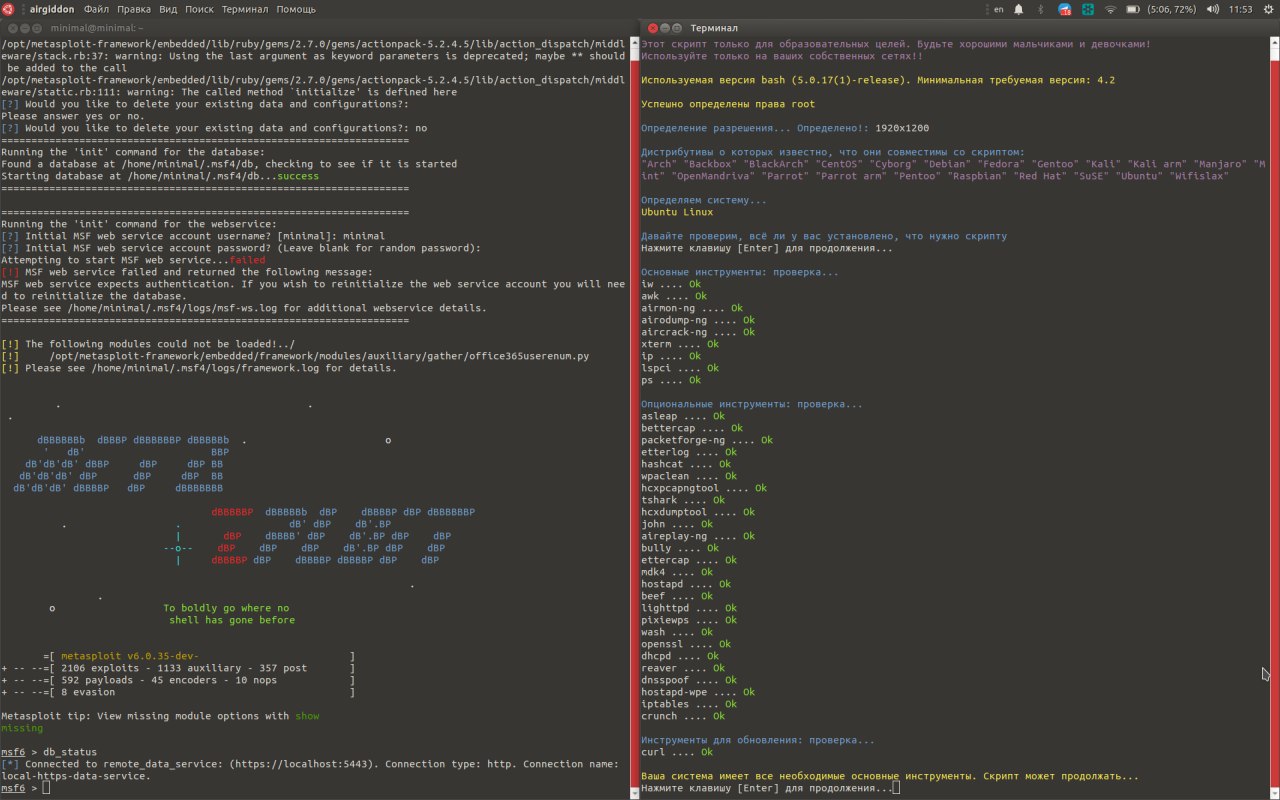The image size is (1280, 800).
Task: Open the Вид menu
Action: (168, 9)
